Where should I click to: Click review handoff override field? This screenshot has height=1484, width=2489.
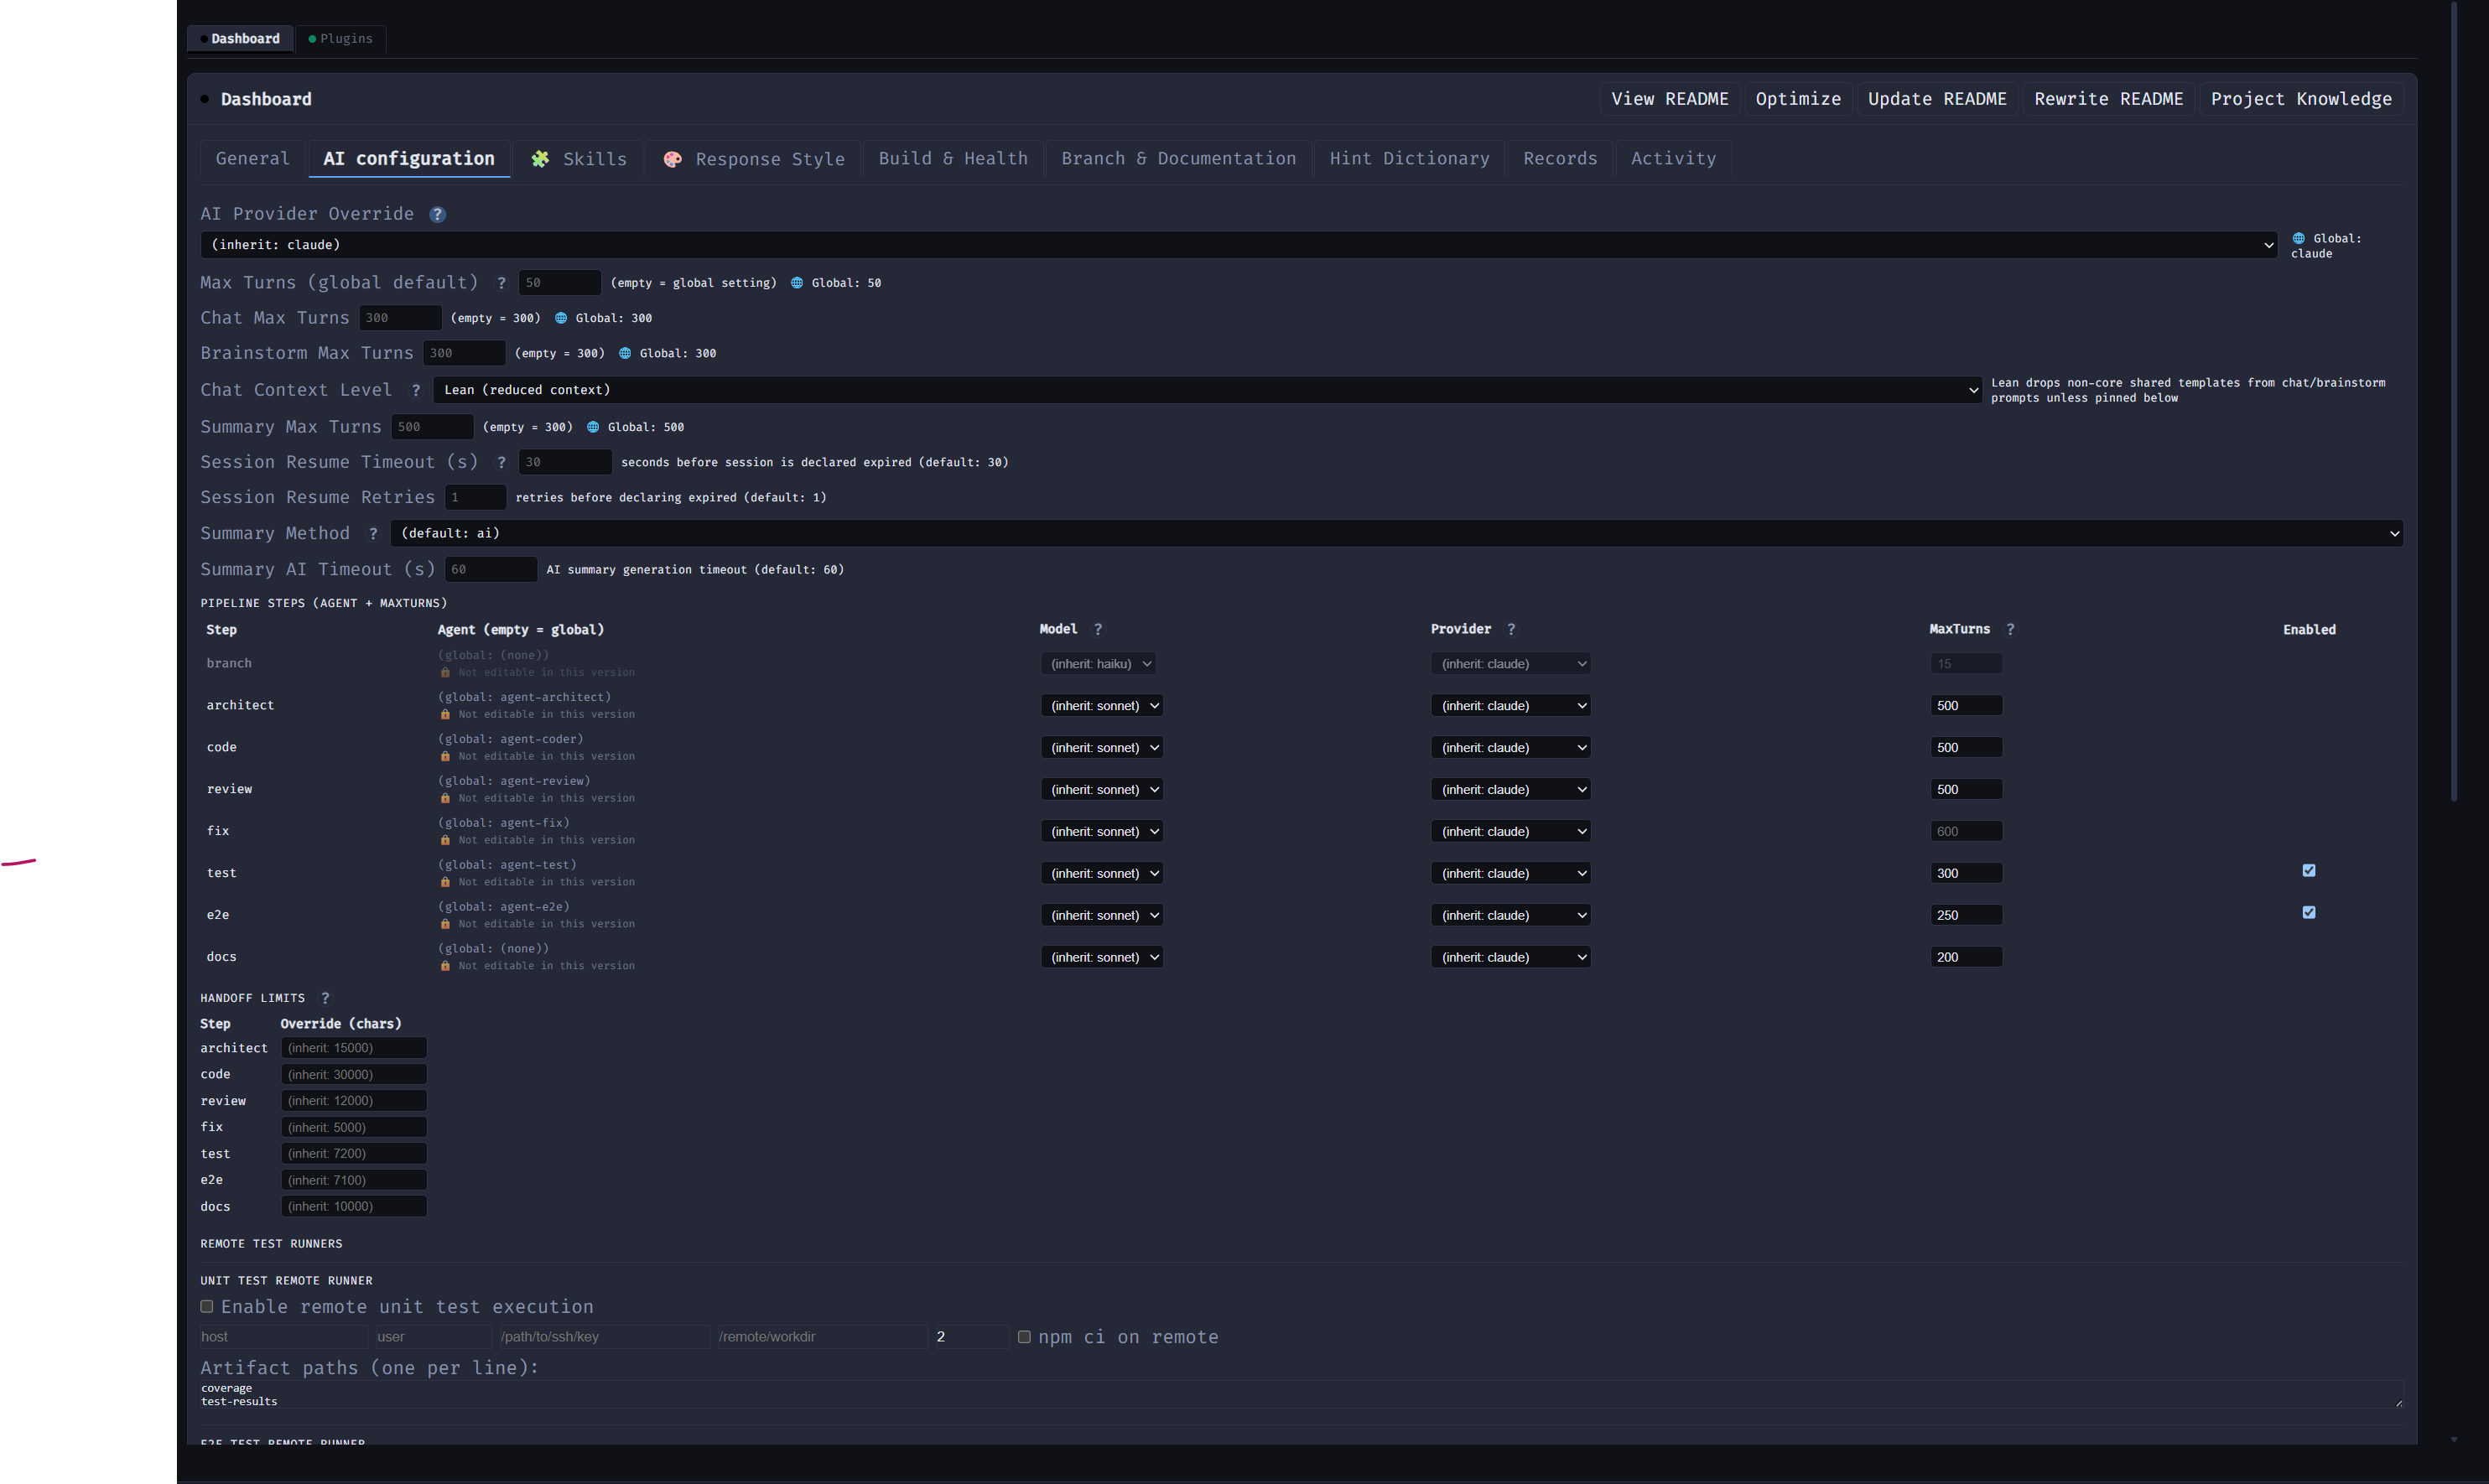pyautogui.click(x=354, y=1101)
